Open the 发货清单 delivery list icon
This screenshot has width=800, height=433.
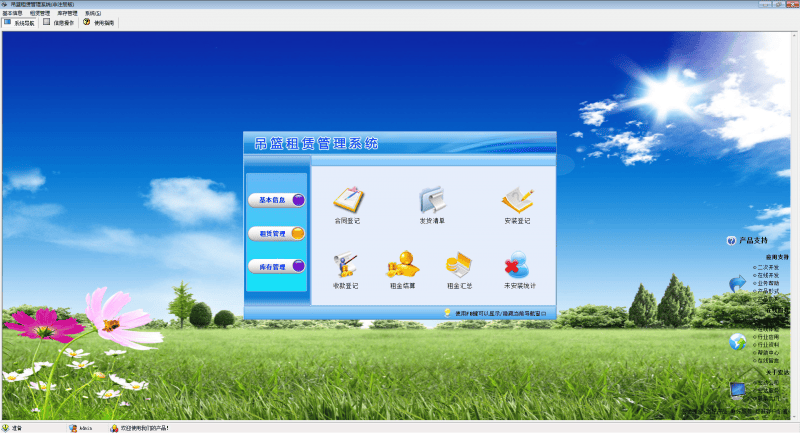click(x=432, y=201)
